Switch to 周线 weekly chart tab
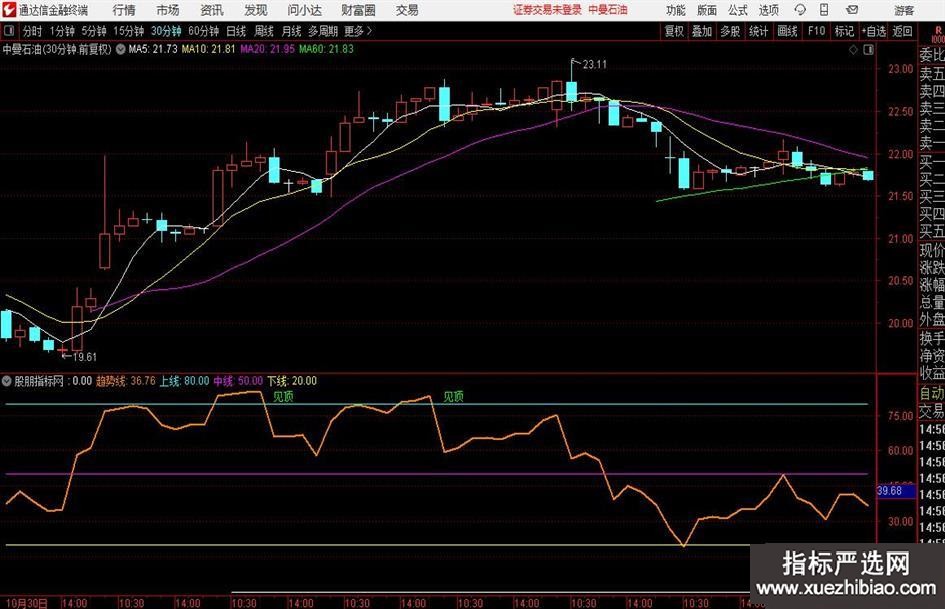 click(x=264, y=31)
